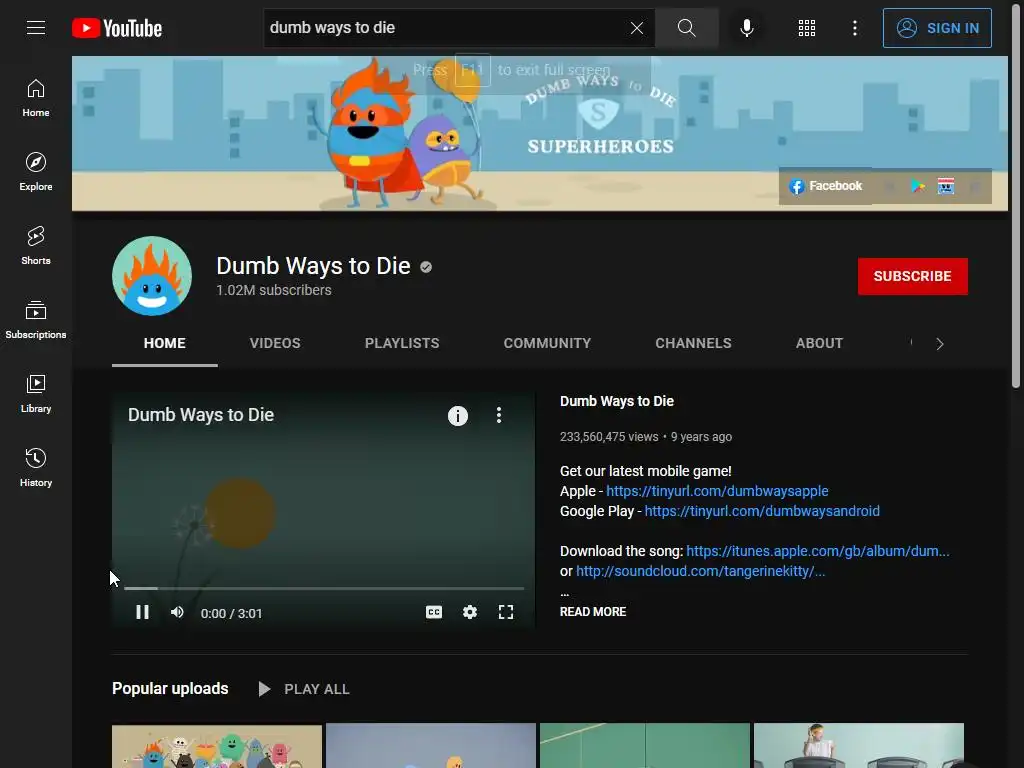Click the Dumb Ways to Die avatar
Image resolution: width=1024 pixels, height=768 pixels.
pyautogui.click(x=152, y=276)
